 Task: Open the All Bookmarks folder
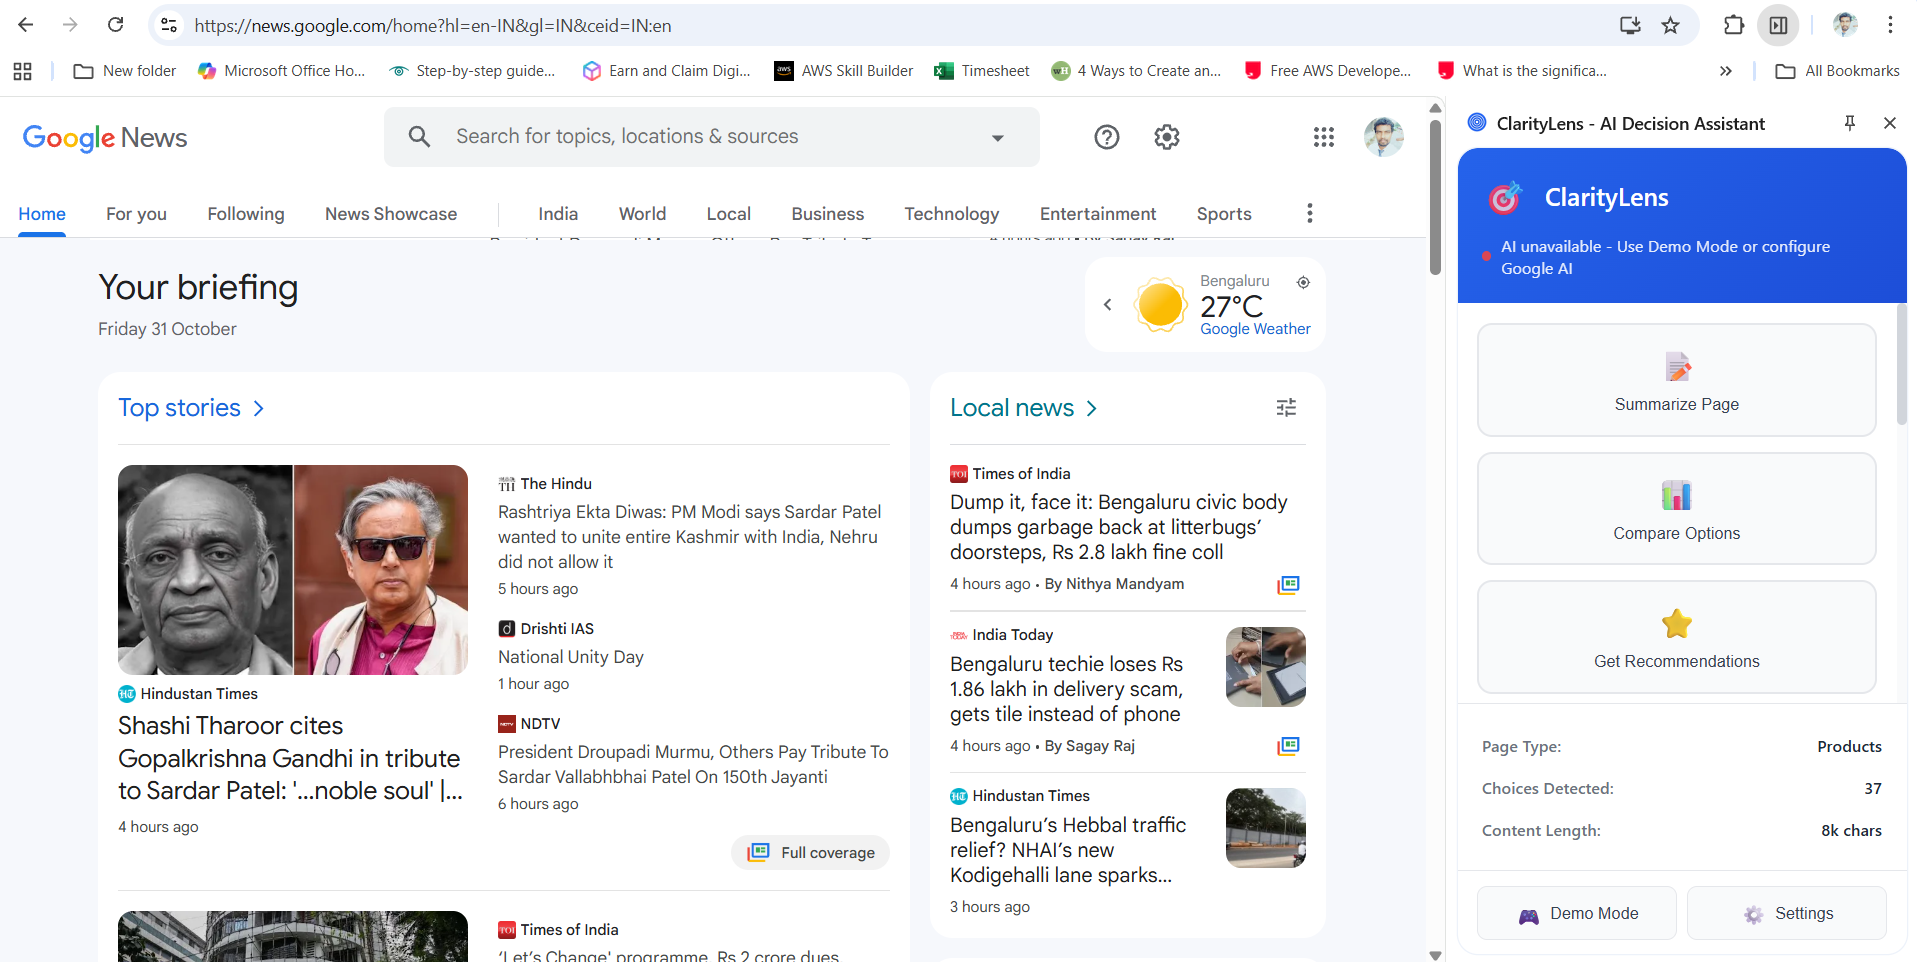click(1838, 71)
